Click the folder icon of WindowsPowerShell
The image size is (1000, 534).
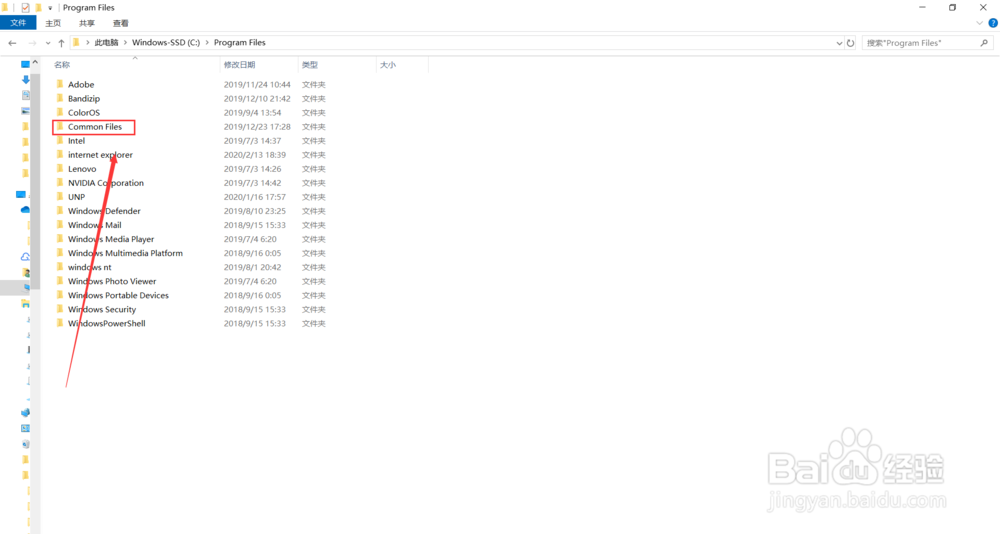click(59, 322)
